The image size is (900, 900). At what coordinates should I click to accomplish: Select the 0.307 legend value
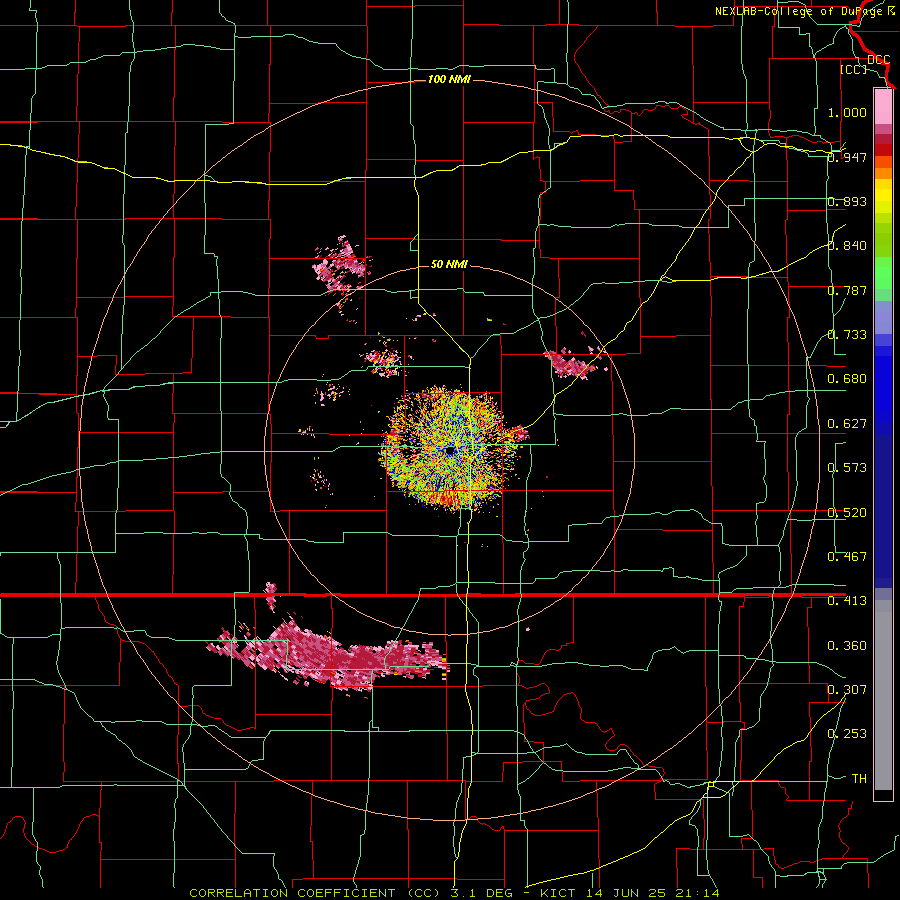tap(847, 689)
